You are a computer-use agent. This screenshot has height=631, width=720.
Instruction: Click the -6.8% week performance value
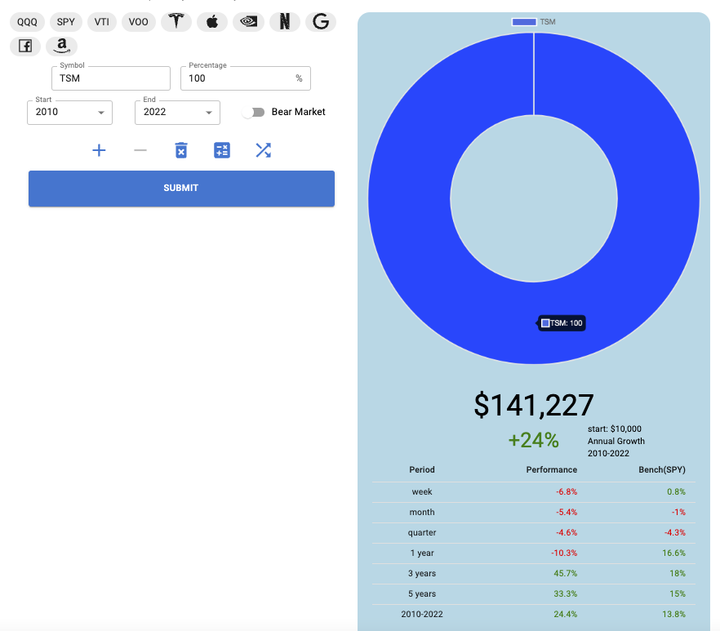[566, 492]
